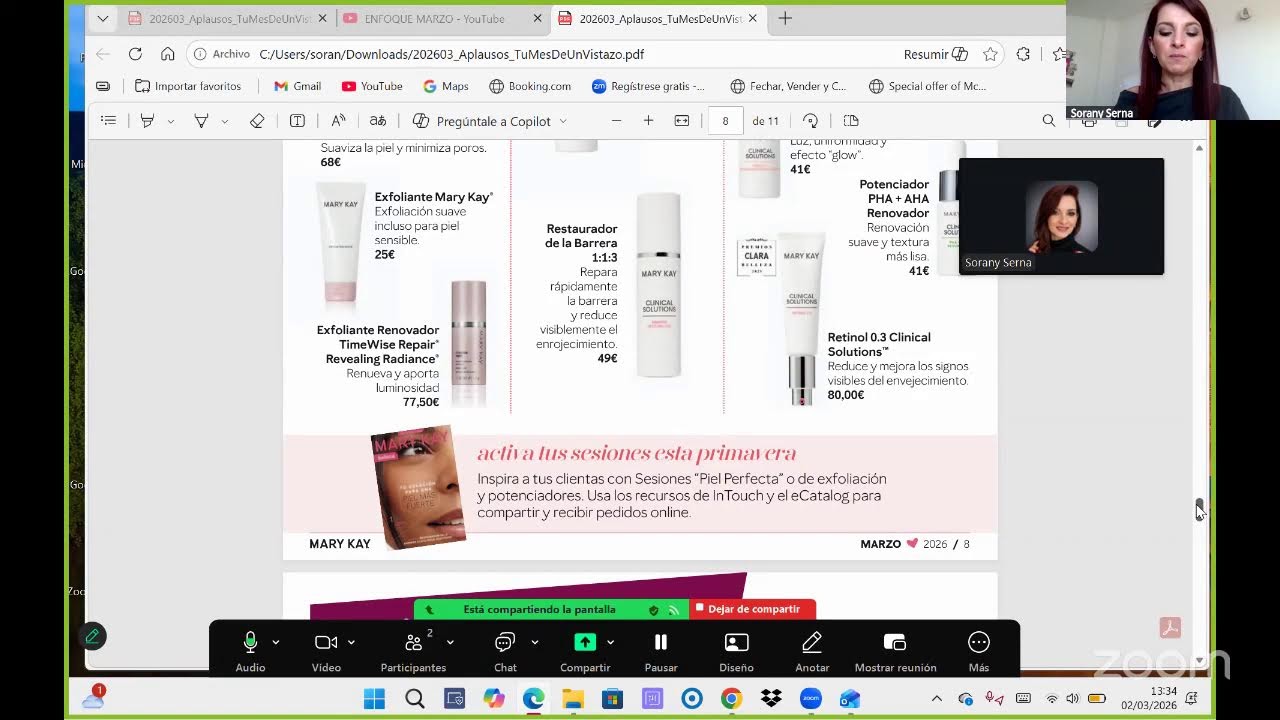Image resolution: width=1280 pixels, height=720 pixels.
Task: Open Windows taskbar search
Action: (x=415, y=698)
